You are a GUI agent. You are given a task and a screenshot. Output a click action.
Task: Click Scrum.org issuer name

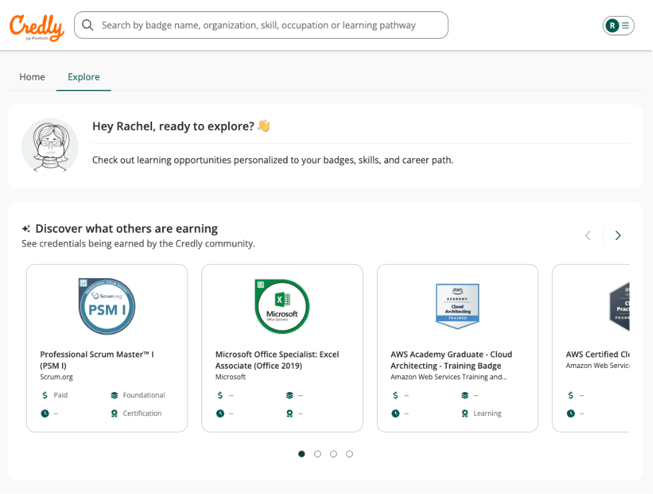56,377
